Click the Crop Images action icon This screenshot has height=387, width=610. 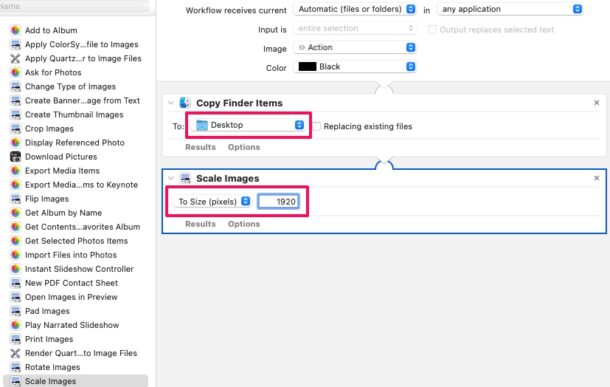(15, 129)
